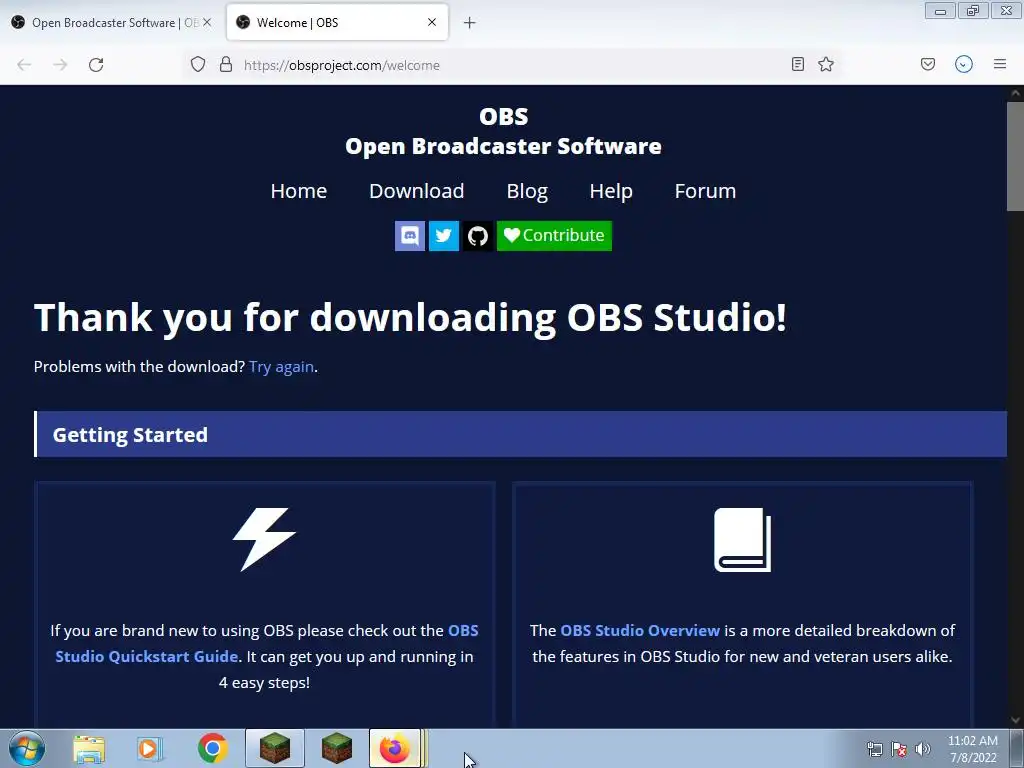Viewport: 1024px width, 768px height.
Task: Open the Firefox hamburger menu
Action: [1000, 64]
